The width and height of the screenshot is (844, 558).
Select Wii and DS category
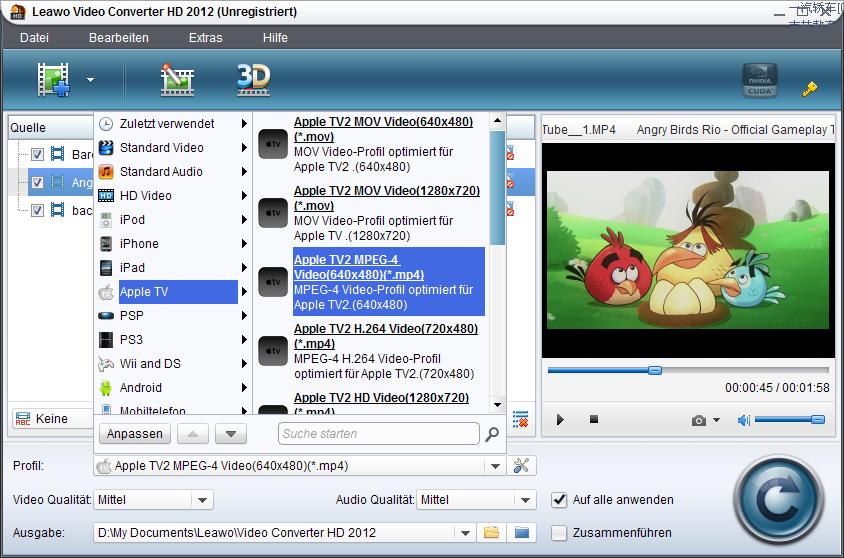[x=173, y=363]
